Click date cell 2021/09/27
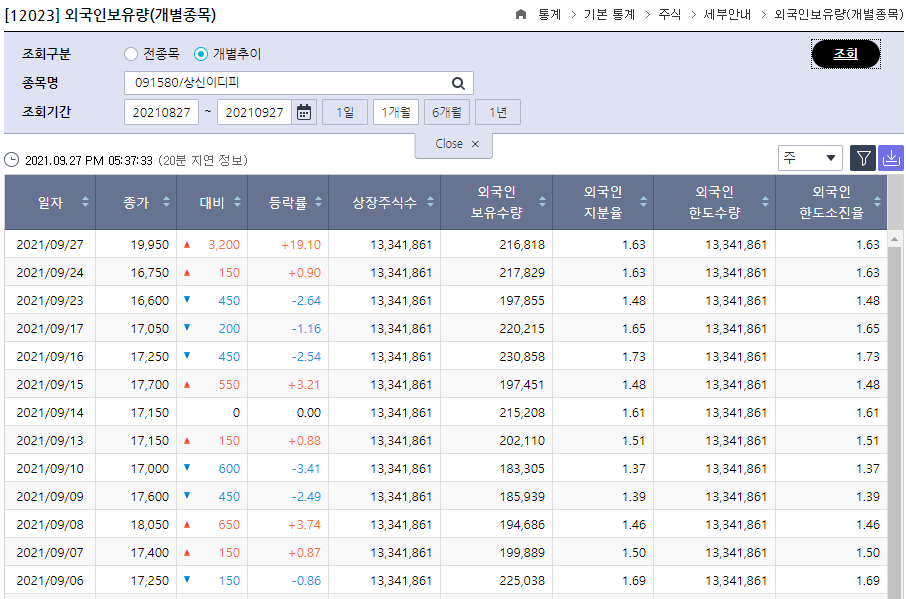This screenshot has width=906, height=599. click(x=50, y=244)
